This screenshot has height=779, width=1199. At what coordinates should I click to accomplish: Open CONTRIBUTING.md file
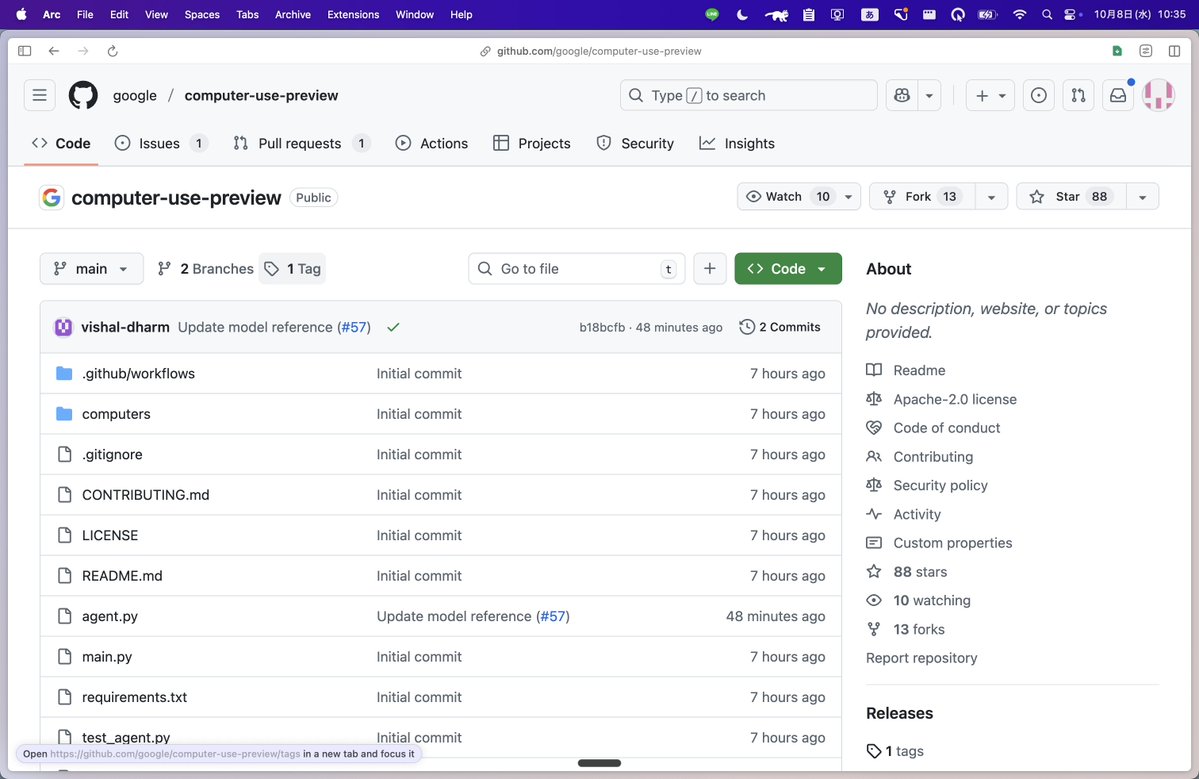point(145,495)
